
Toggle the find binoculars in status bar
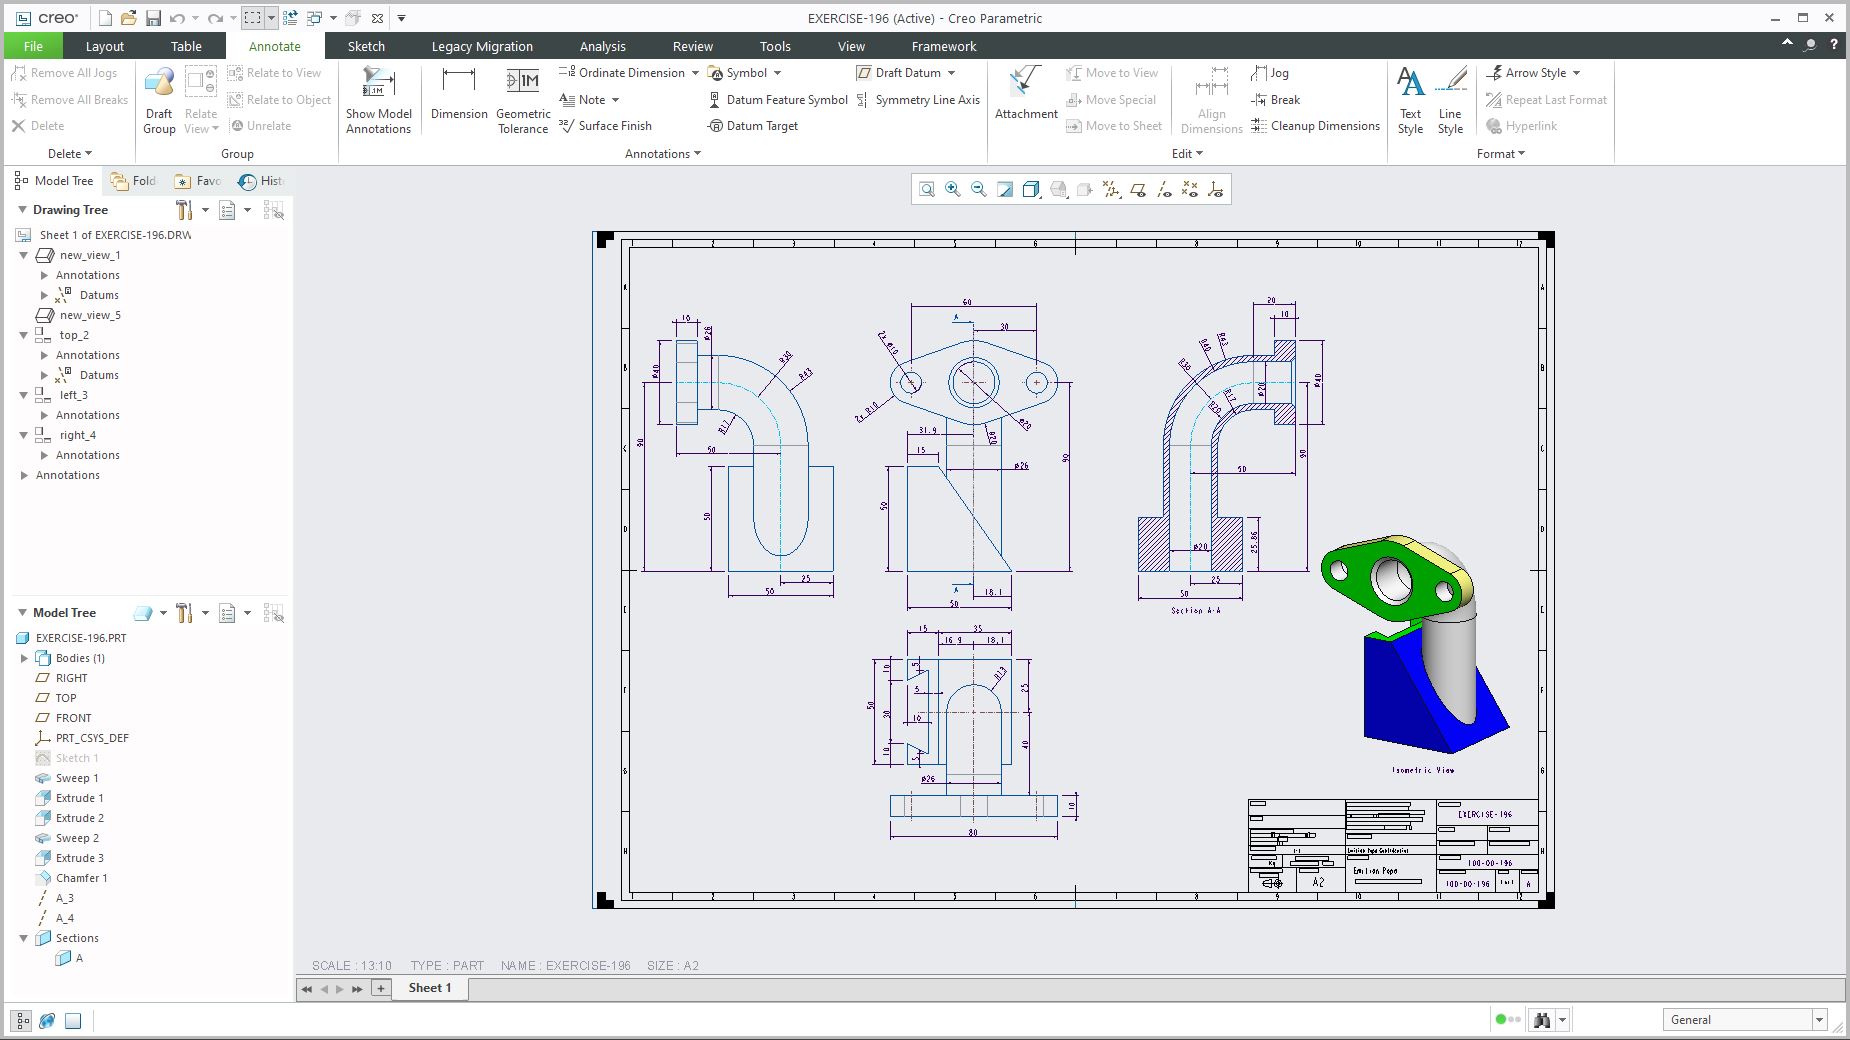(x=1541, y=1020)
